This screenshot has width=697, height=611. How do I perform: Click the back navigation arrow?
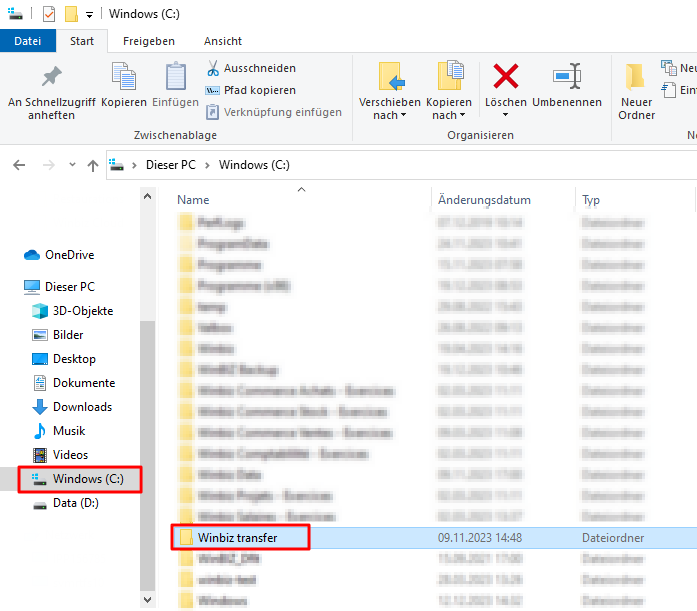click(x=19, y=165)
